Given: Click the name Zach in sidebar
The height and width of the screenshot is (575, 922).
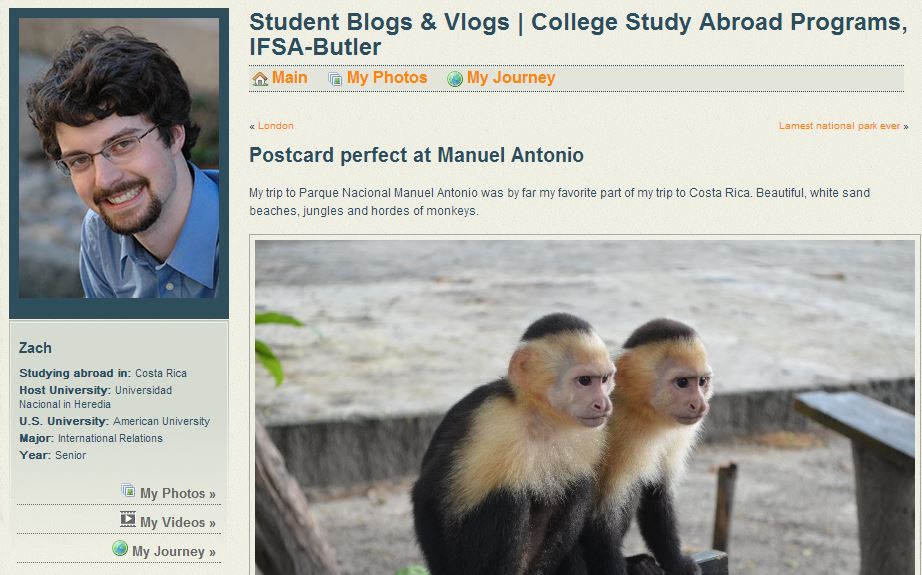Looking at the screenshot, I should [35, 348].
